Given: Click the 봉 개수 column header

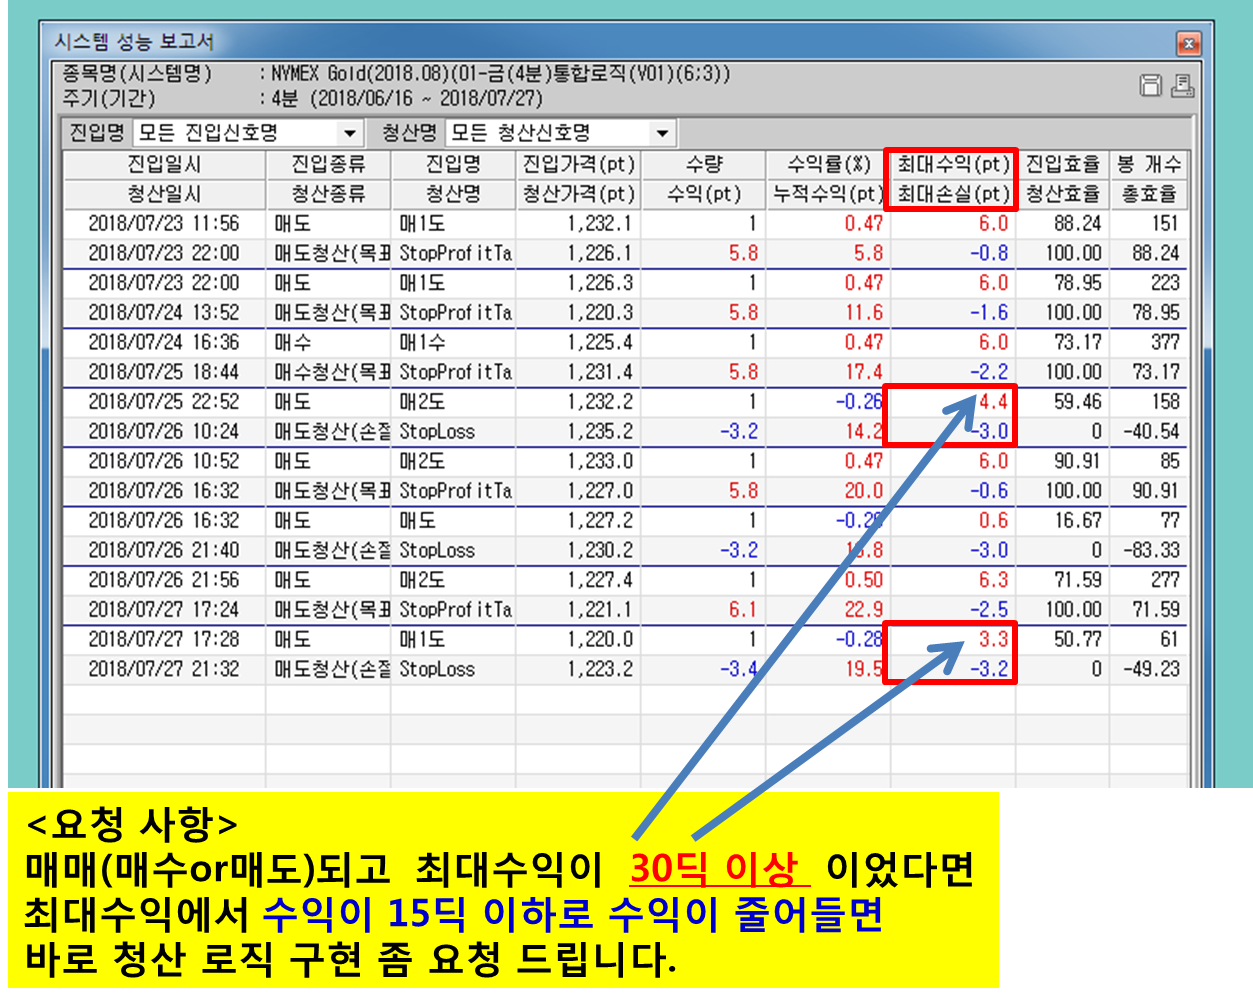Looking at the screenshot, I should pyautogui.click(x=1148, y=164).
